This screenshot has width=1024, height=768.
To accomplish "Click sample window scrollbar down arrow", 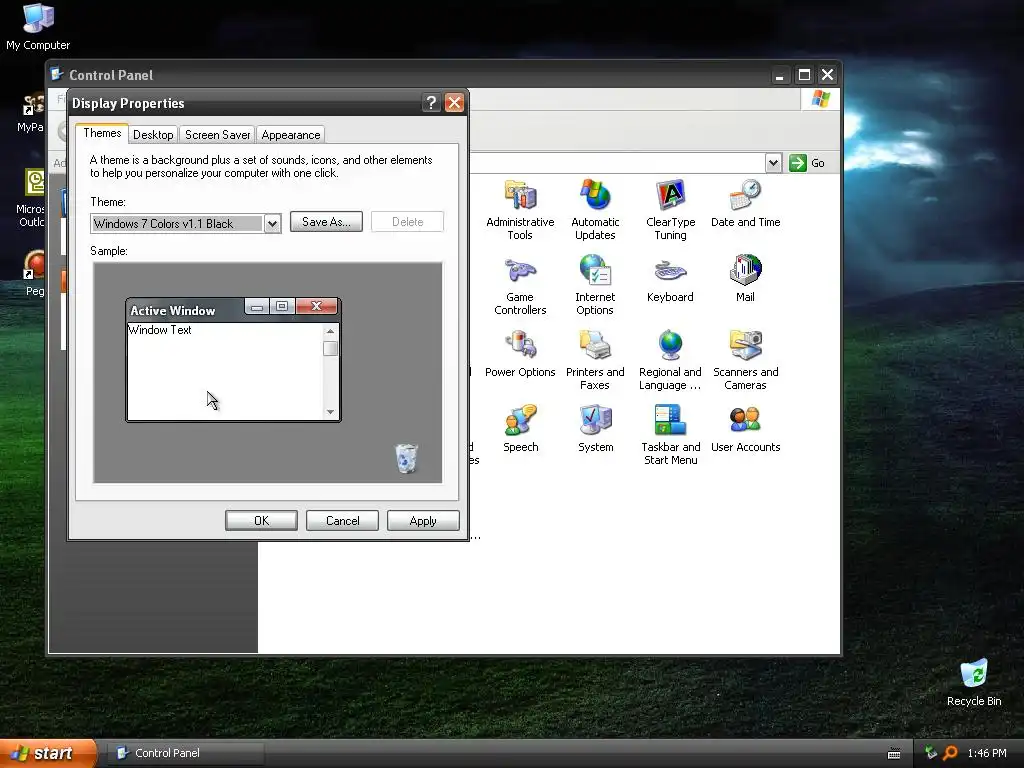I will click(x=330, y=411).
